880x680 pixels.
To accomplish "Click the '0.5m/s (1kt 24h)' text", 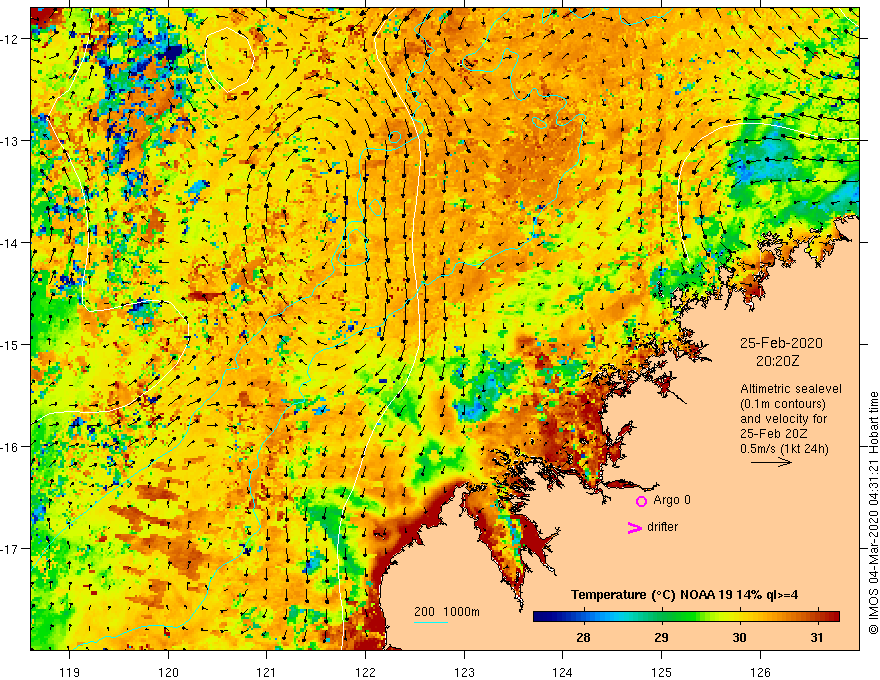I will [x=784, y=448].
